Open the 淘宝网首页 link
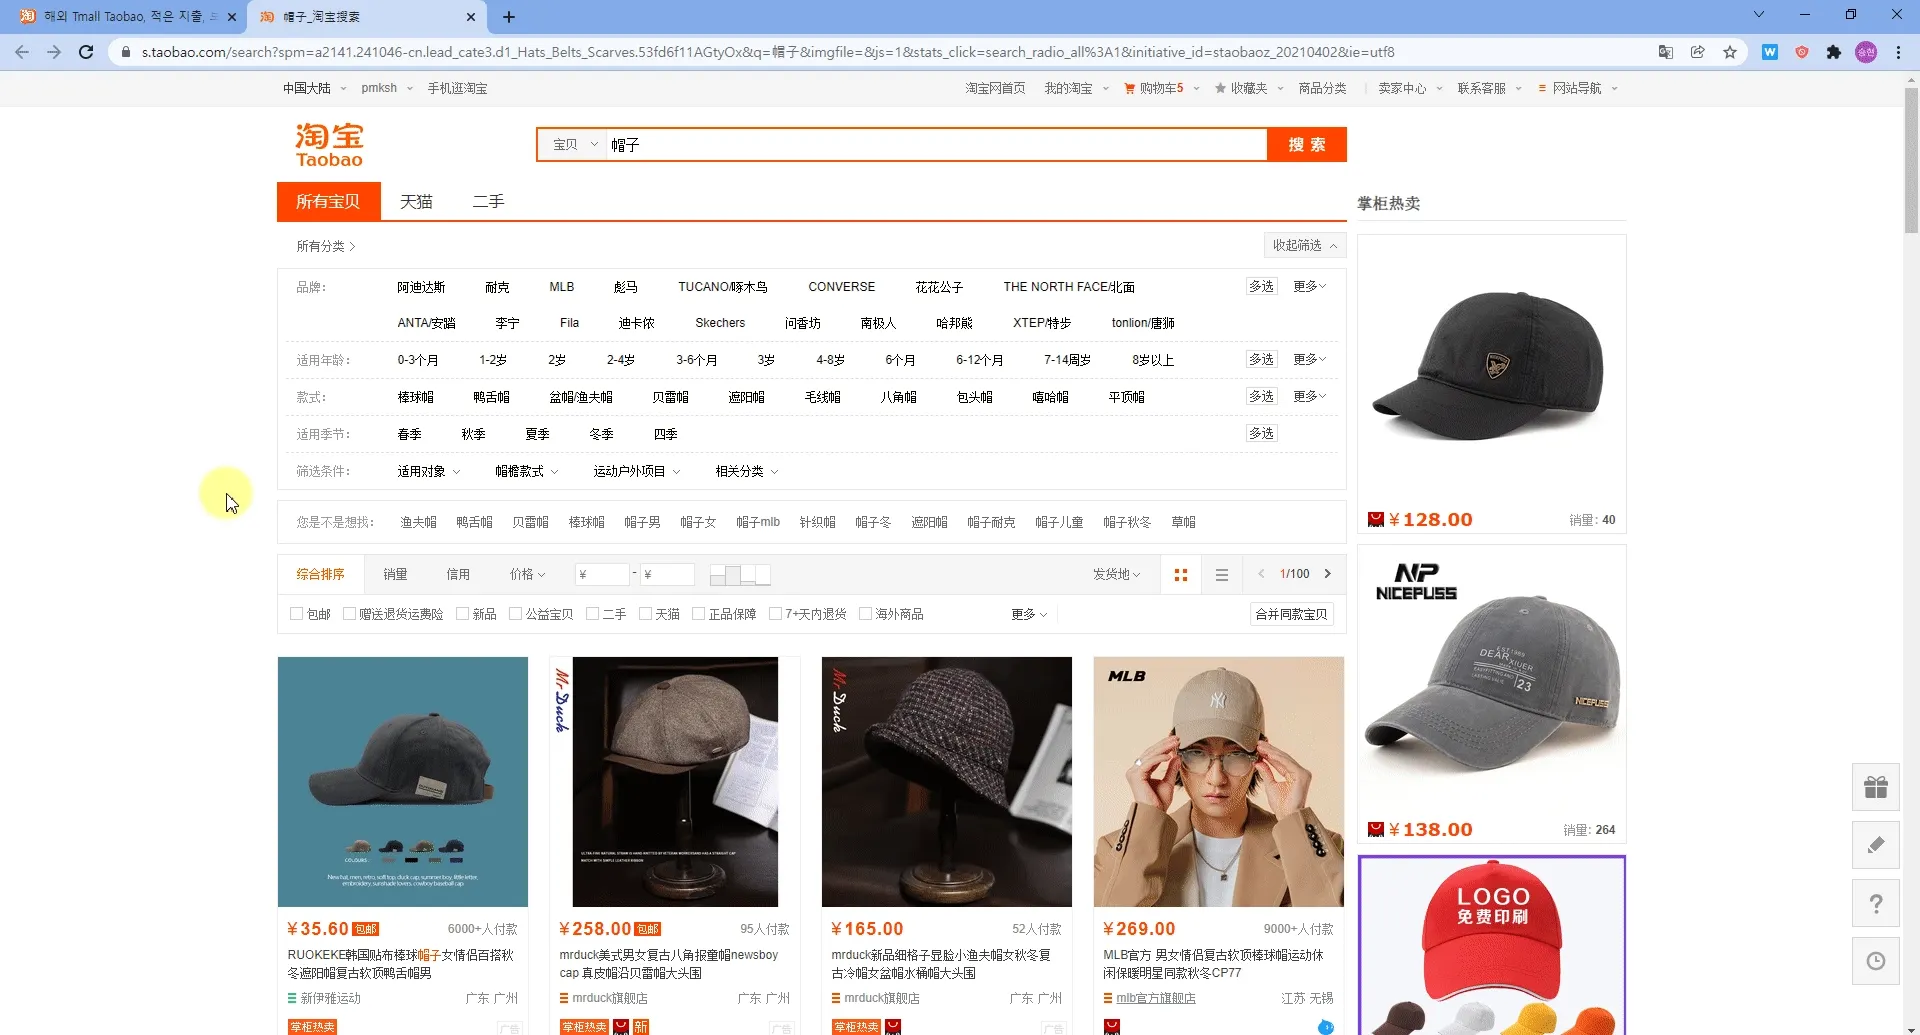 tap(995, 88)
